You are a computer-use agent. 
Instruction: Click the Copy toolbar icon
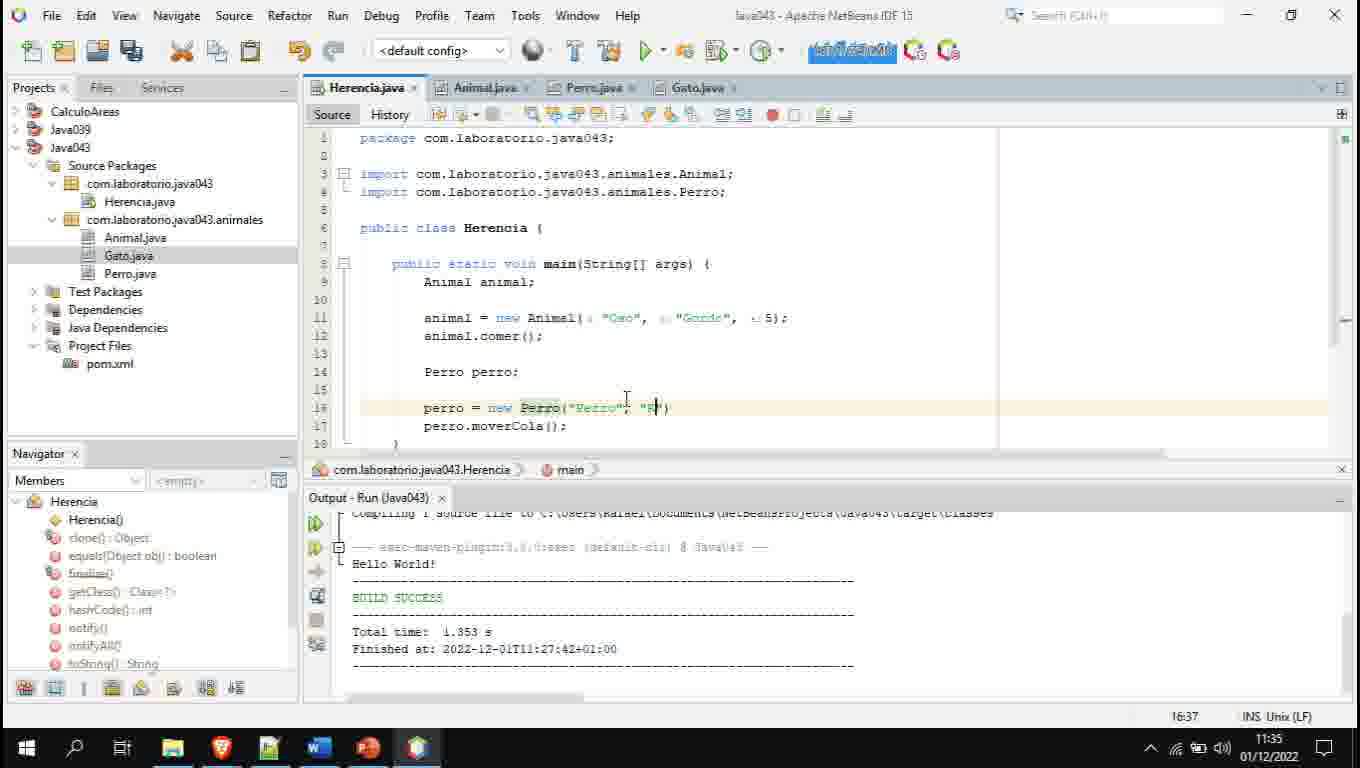(x=216, y=51)
